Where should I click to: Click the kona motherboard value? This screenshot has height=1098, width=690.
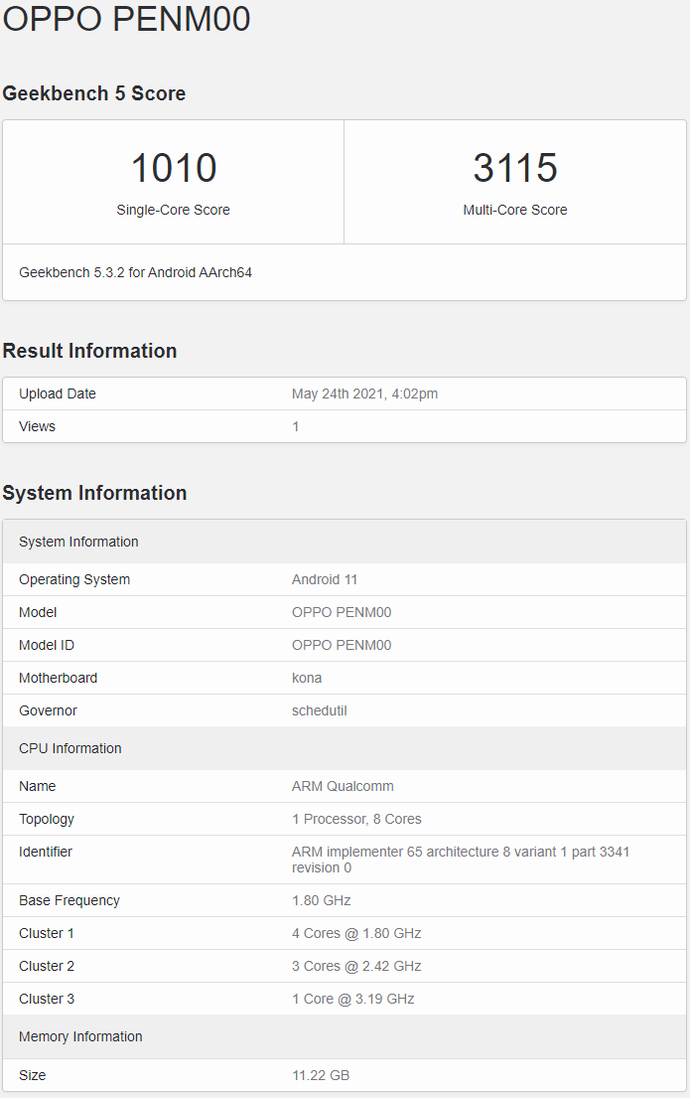point(307,678)
